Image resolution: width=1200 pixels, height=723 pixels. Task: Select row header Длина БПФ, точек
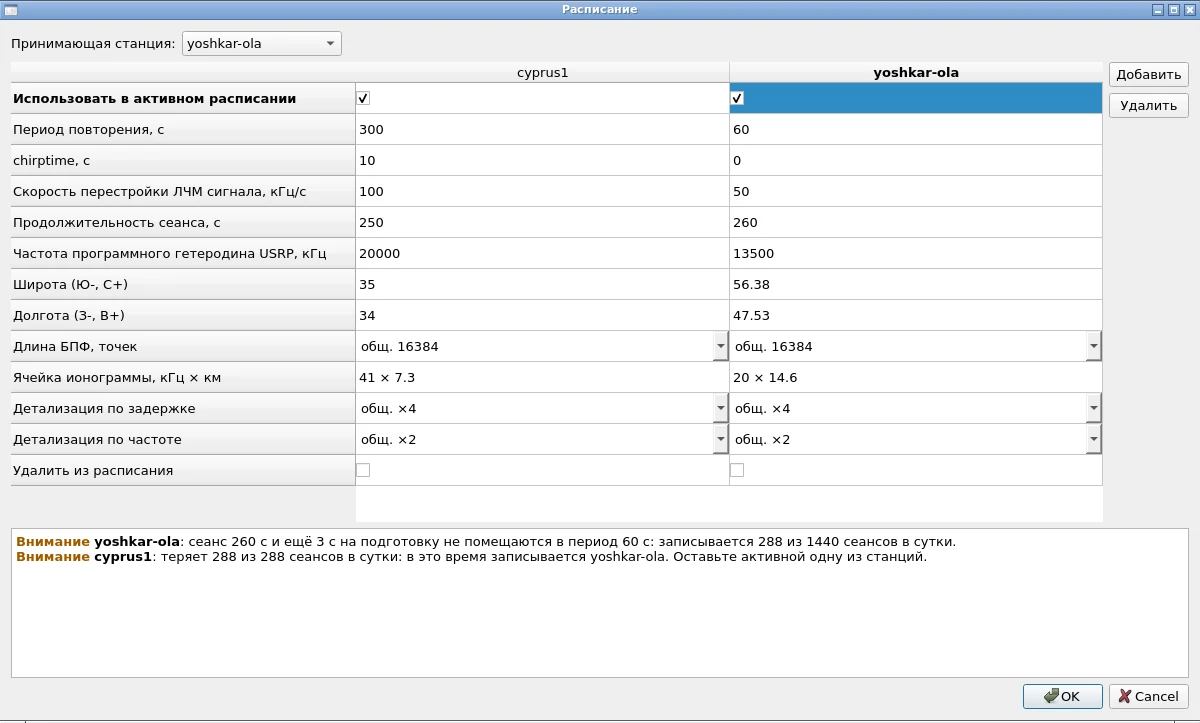pos(183,346)
